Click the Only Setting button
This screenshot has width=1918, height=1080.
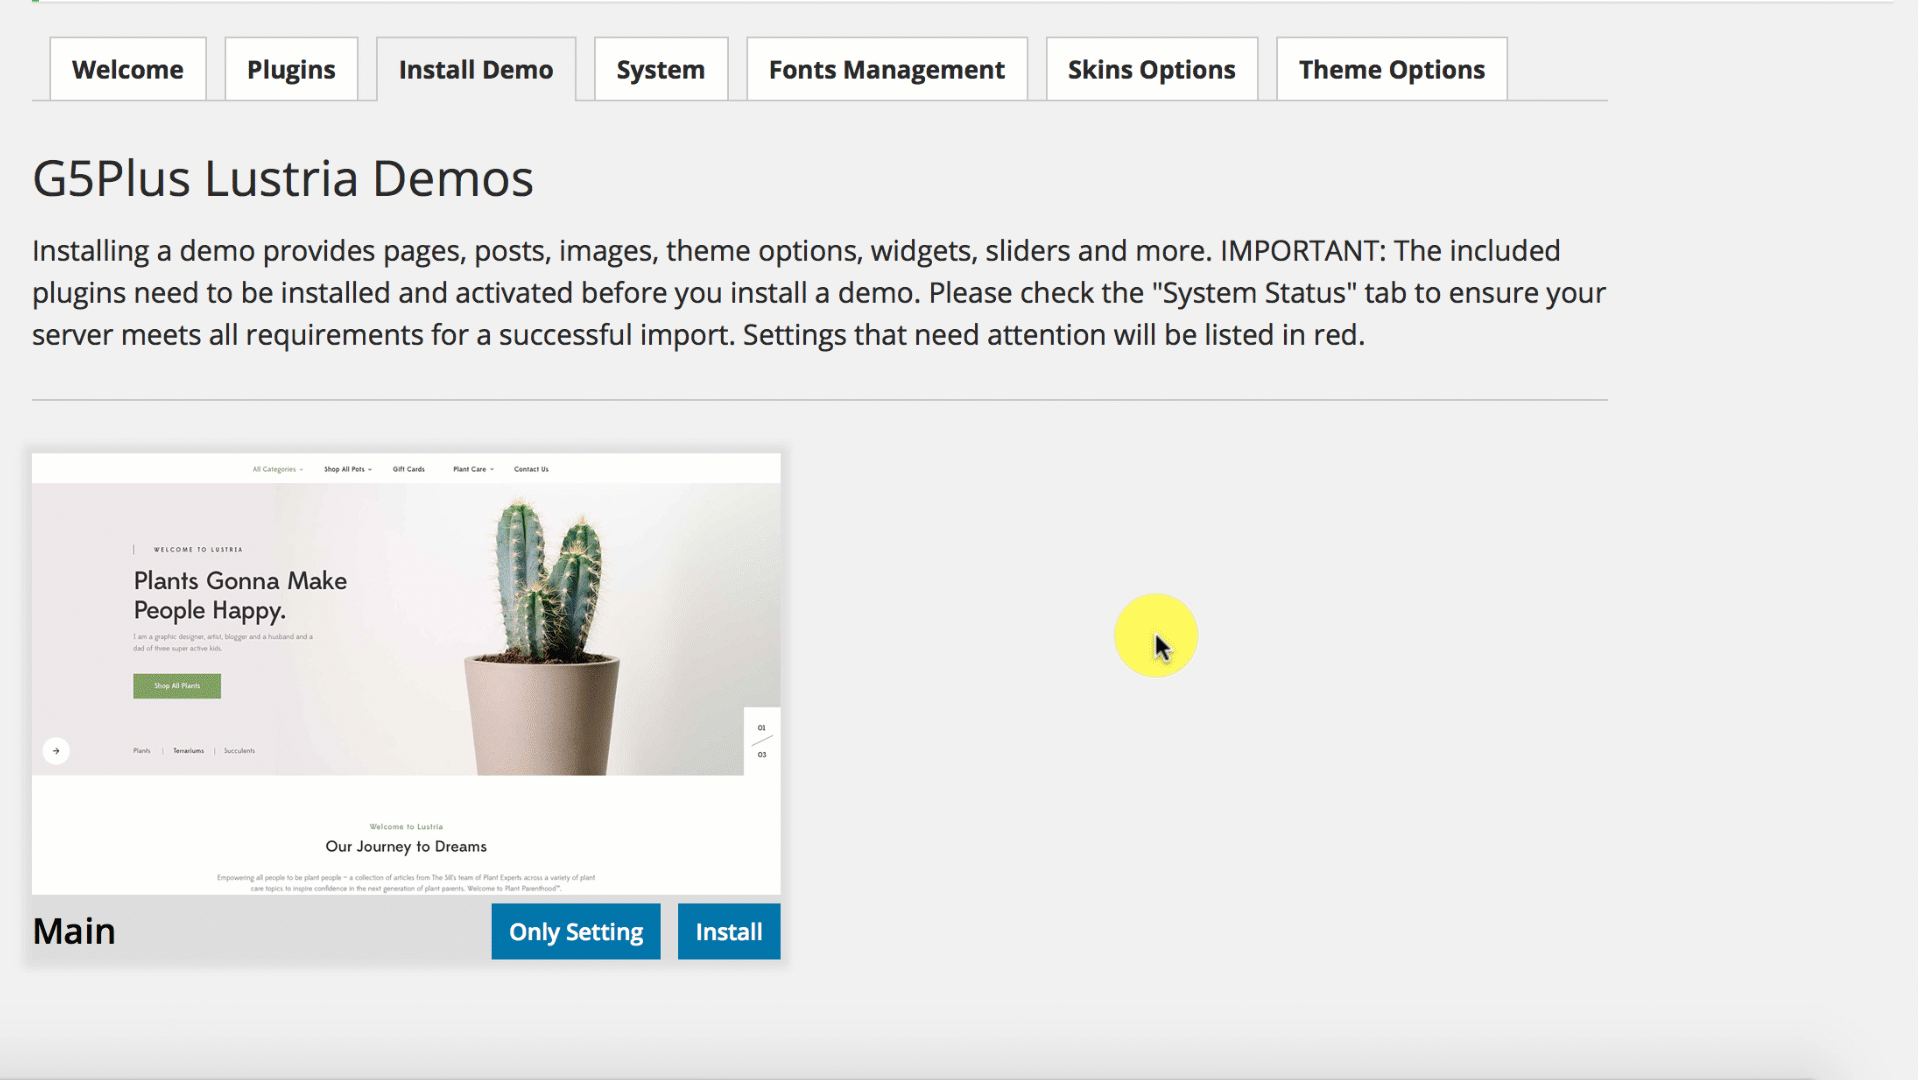pyautogui.click(x=576, y=931)
